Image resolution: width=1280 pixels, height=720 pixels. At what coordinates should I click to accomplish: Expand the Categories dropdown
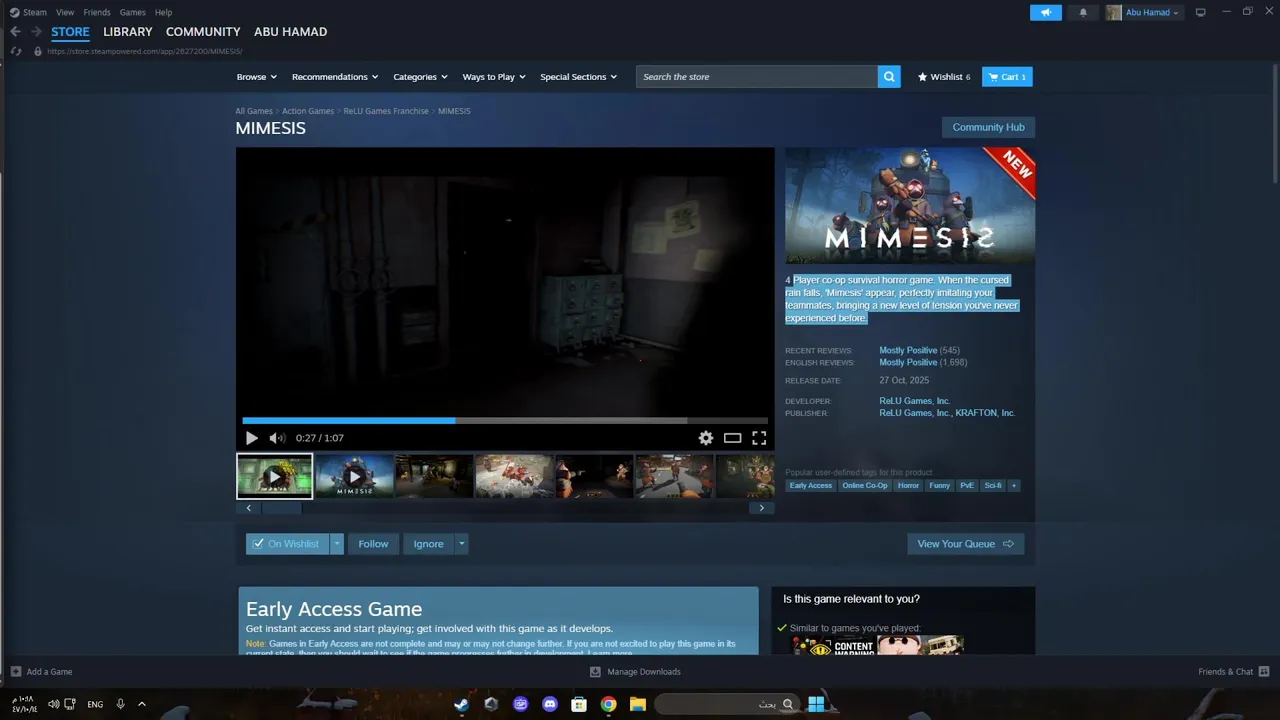(x=419, y=77)
